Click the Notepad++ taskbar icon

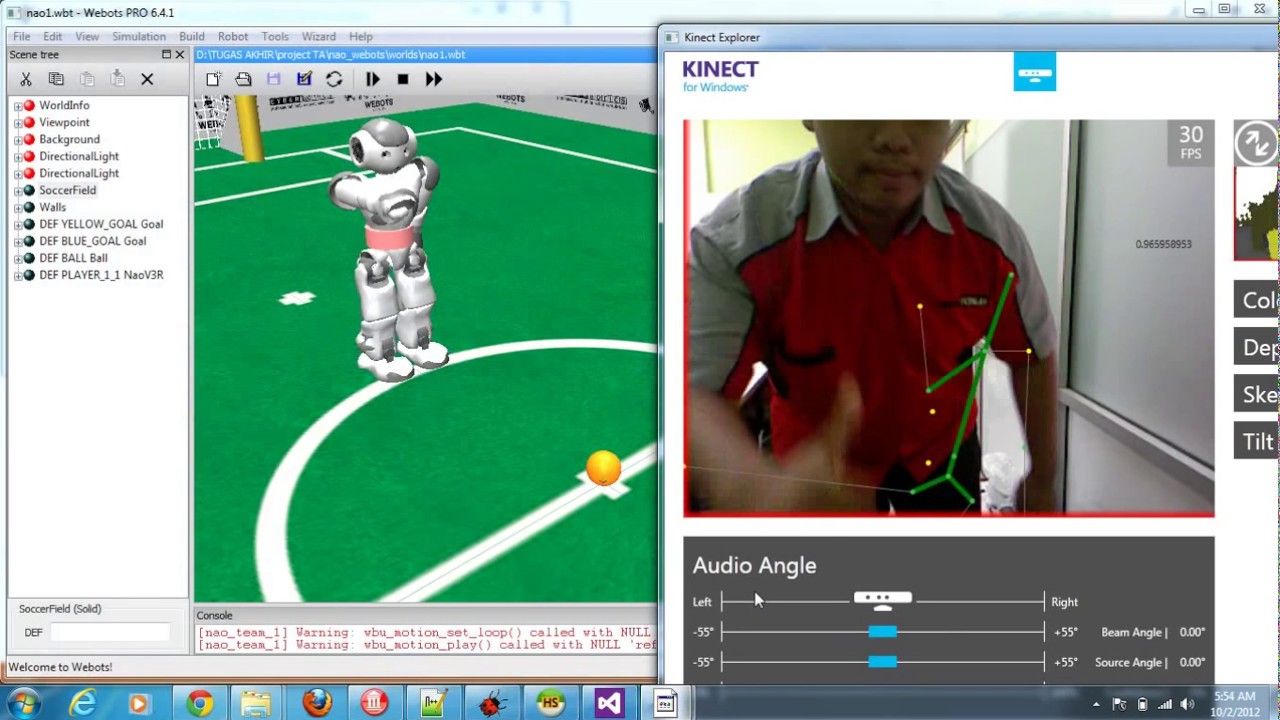tap(433, 704)
